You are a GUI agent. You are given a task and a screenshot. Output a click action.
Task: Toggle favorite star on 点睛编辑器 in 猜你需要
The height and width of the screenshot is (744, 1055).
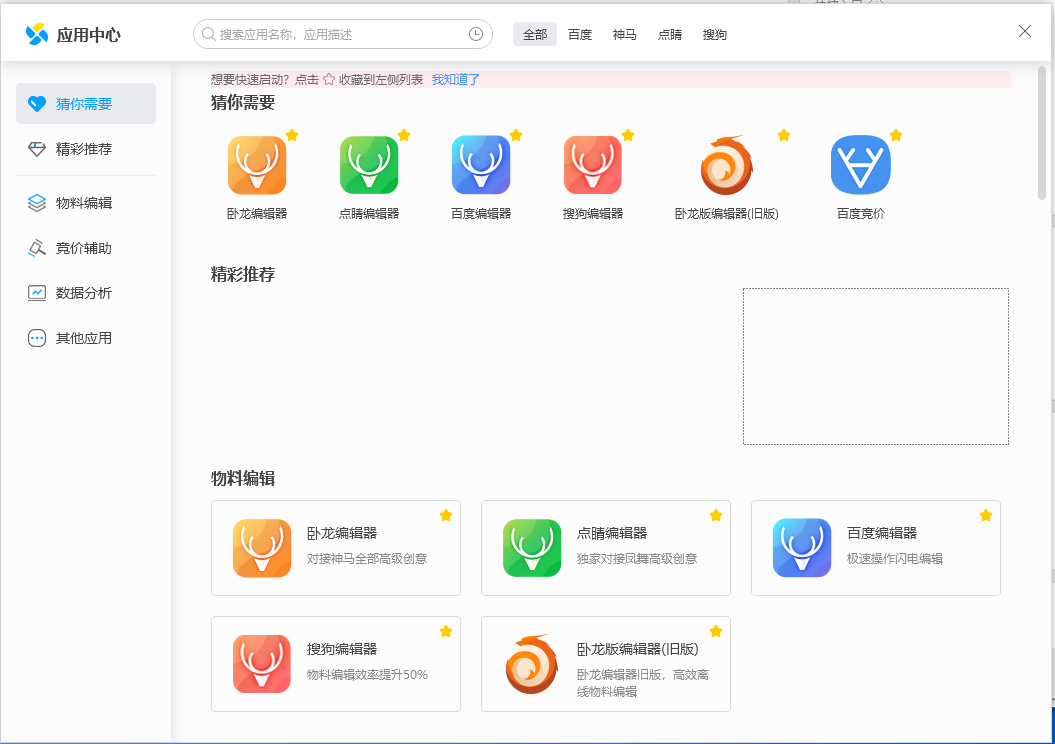pos(404,135)
